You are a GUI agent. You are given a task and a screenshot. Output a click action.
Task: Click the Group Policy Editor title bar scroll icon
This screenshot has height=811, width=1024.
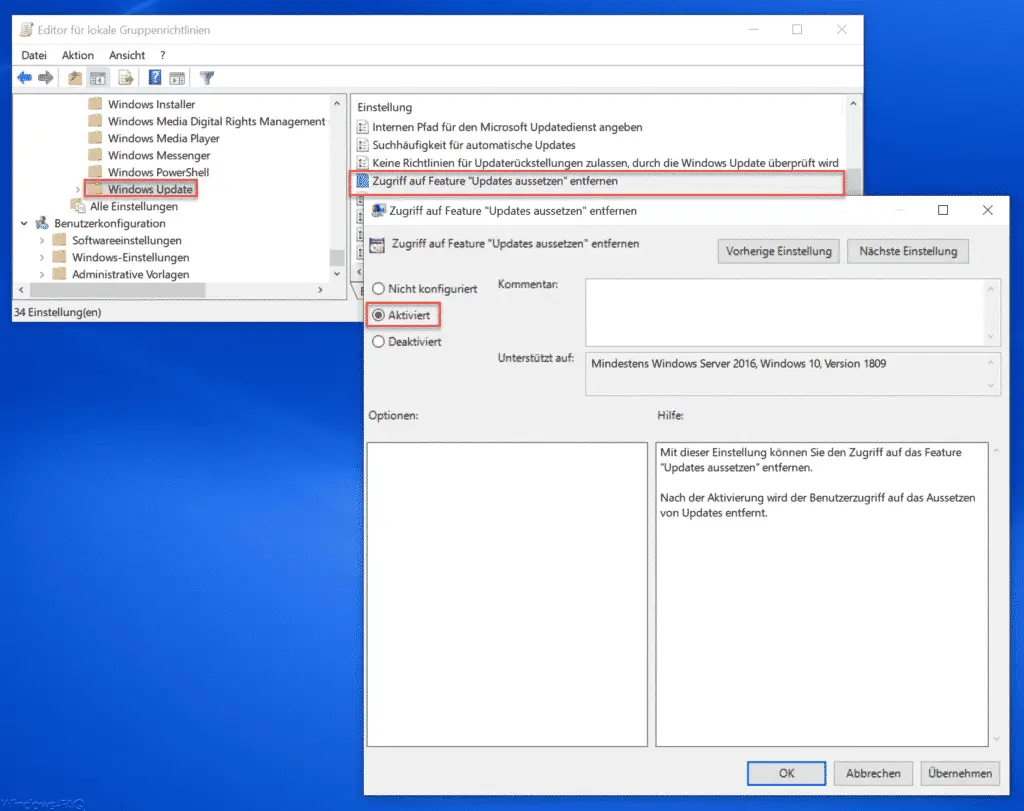(x=26, y=29)
